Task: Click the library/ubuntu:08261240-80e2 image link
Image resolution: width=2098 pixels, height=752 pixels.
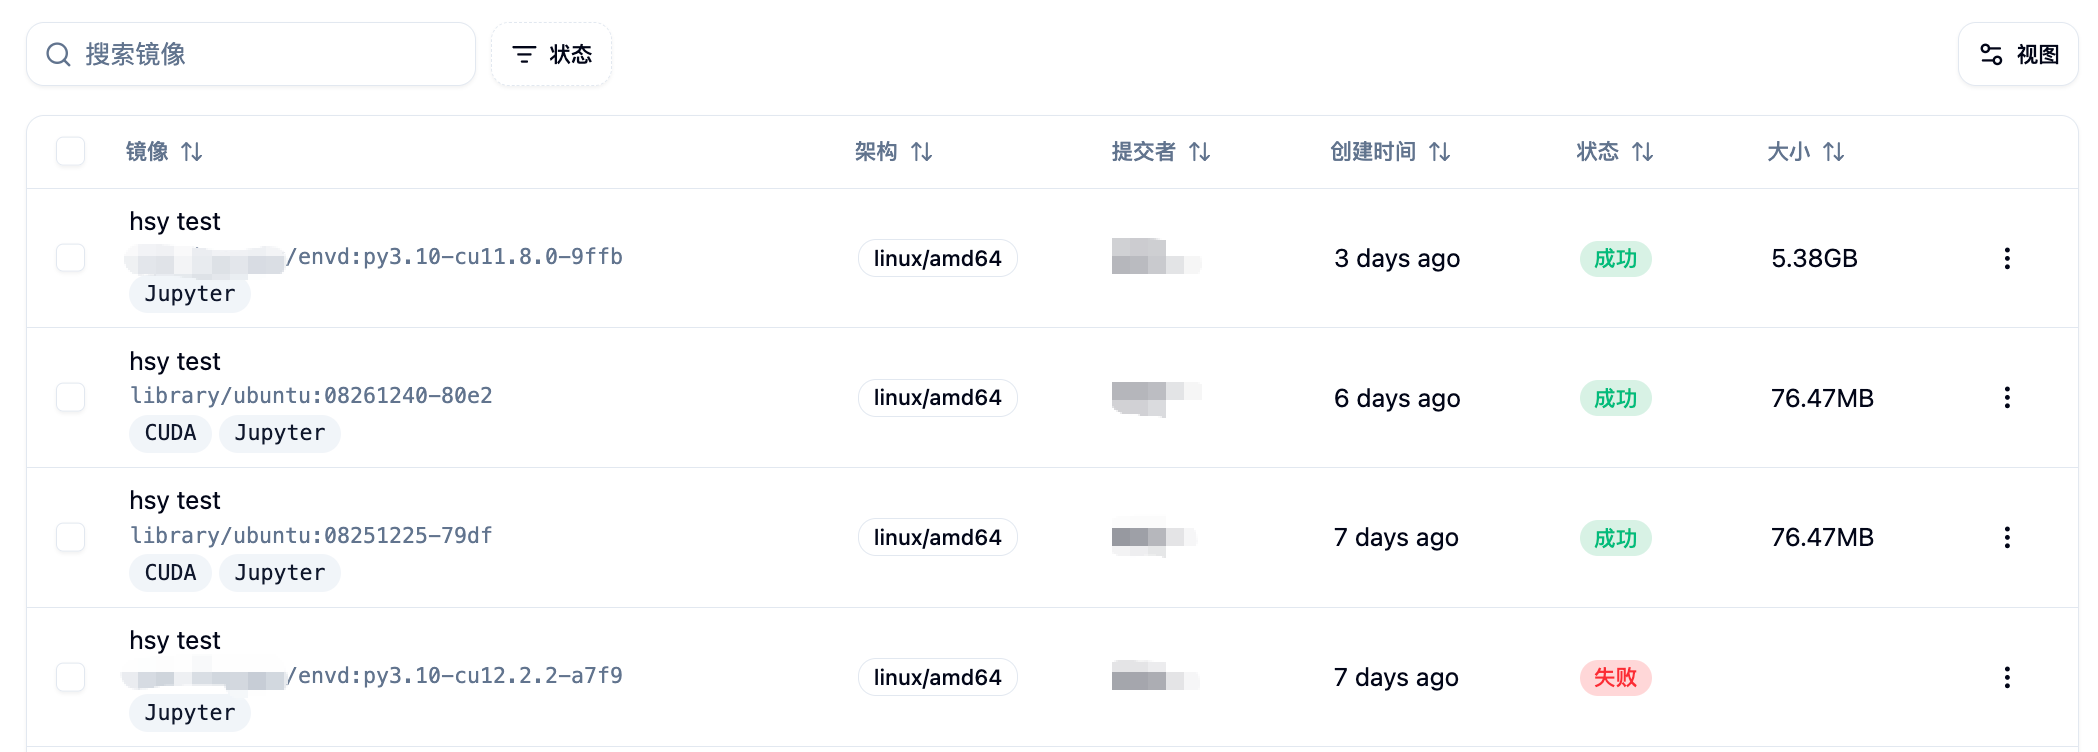Action: click(311, 396)
